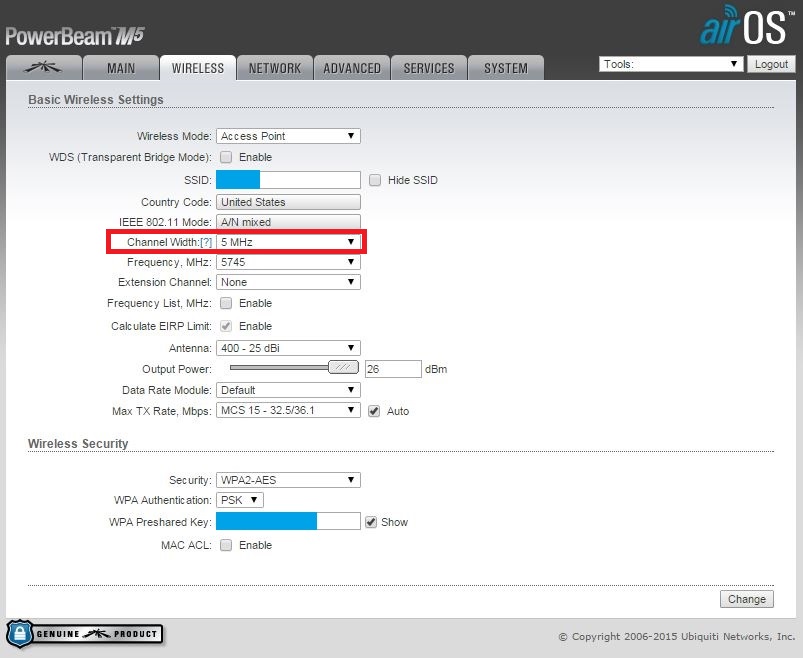Open the Antenna dropdown

pyautogui.click(x=288, y=348)
